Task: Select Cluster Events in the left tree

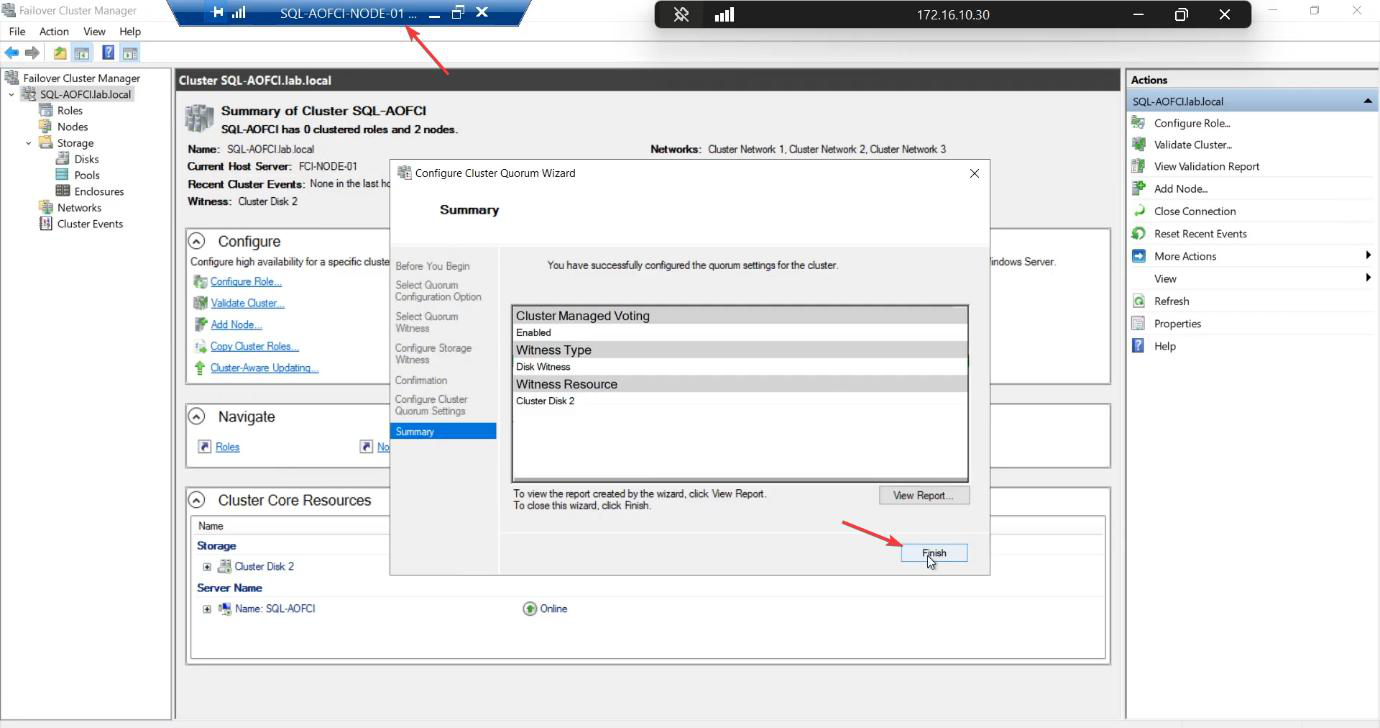Action: pos(90,224)
